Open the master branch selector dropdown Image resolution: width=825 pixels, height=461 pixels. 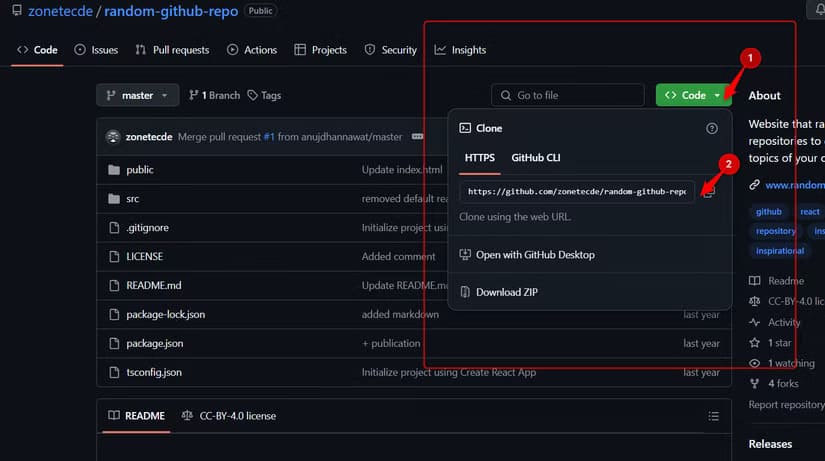point(138,96)
